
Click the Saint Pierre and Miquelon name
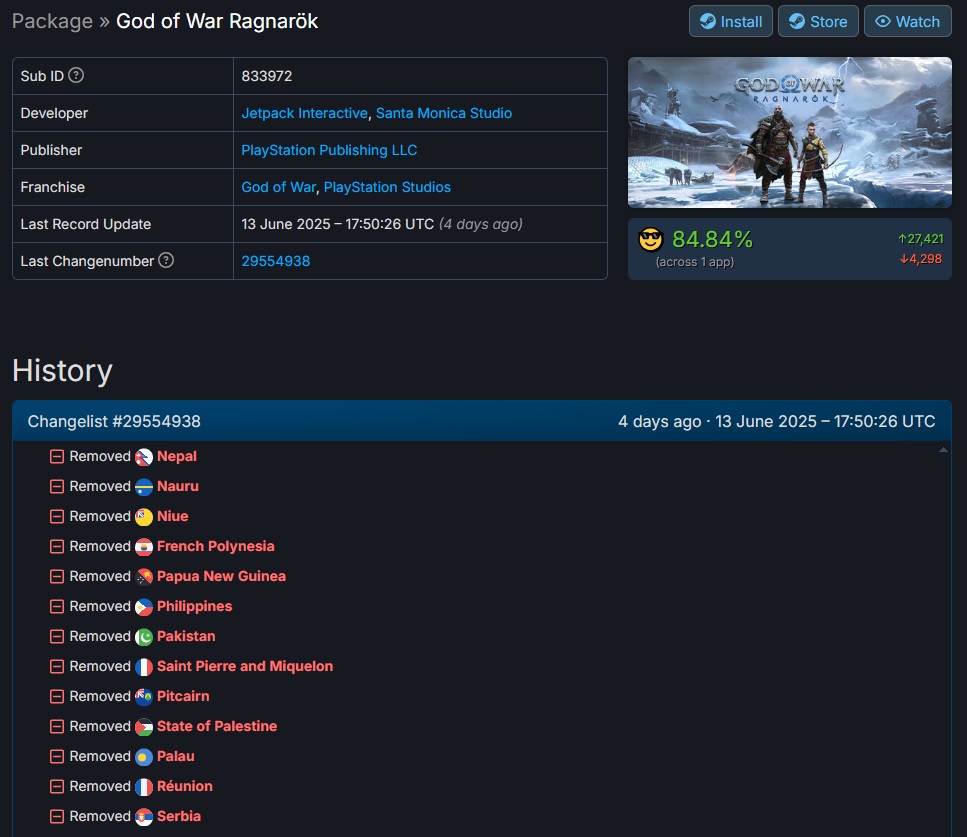[x=245, y=666]
